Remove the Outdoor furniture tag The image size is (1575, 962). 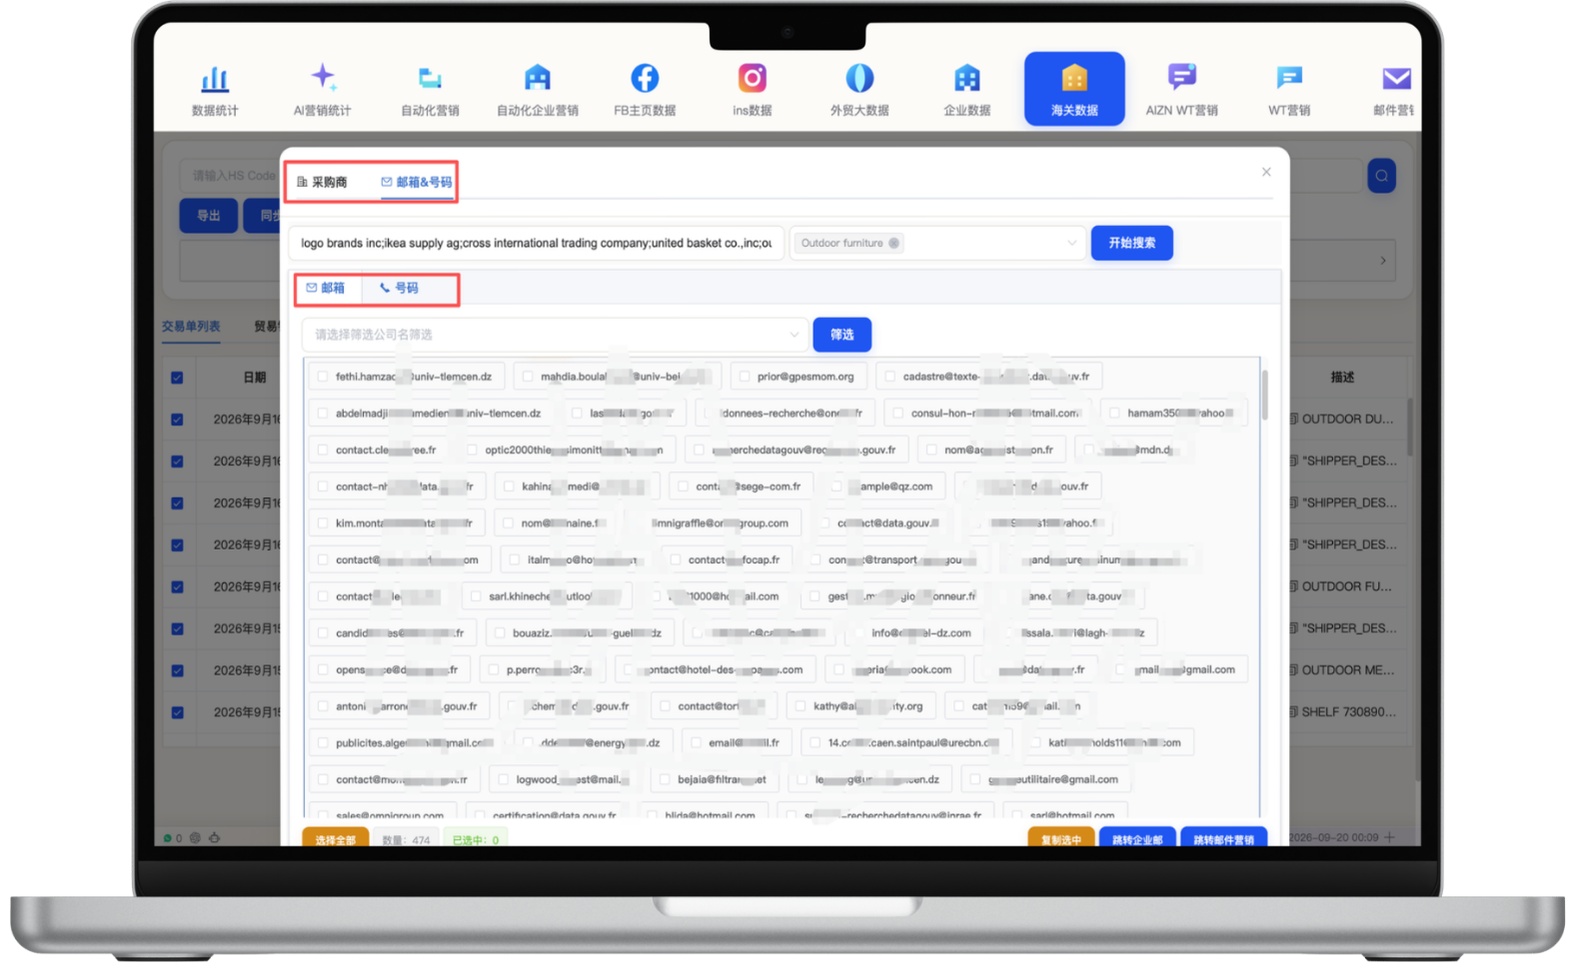pos(894,243)
